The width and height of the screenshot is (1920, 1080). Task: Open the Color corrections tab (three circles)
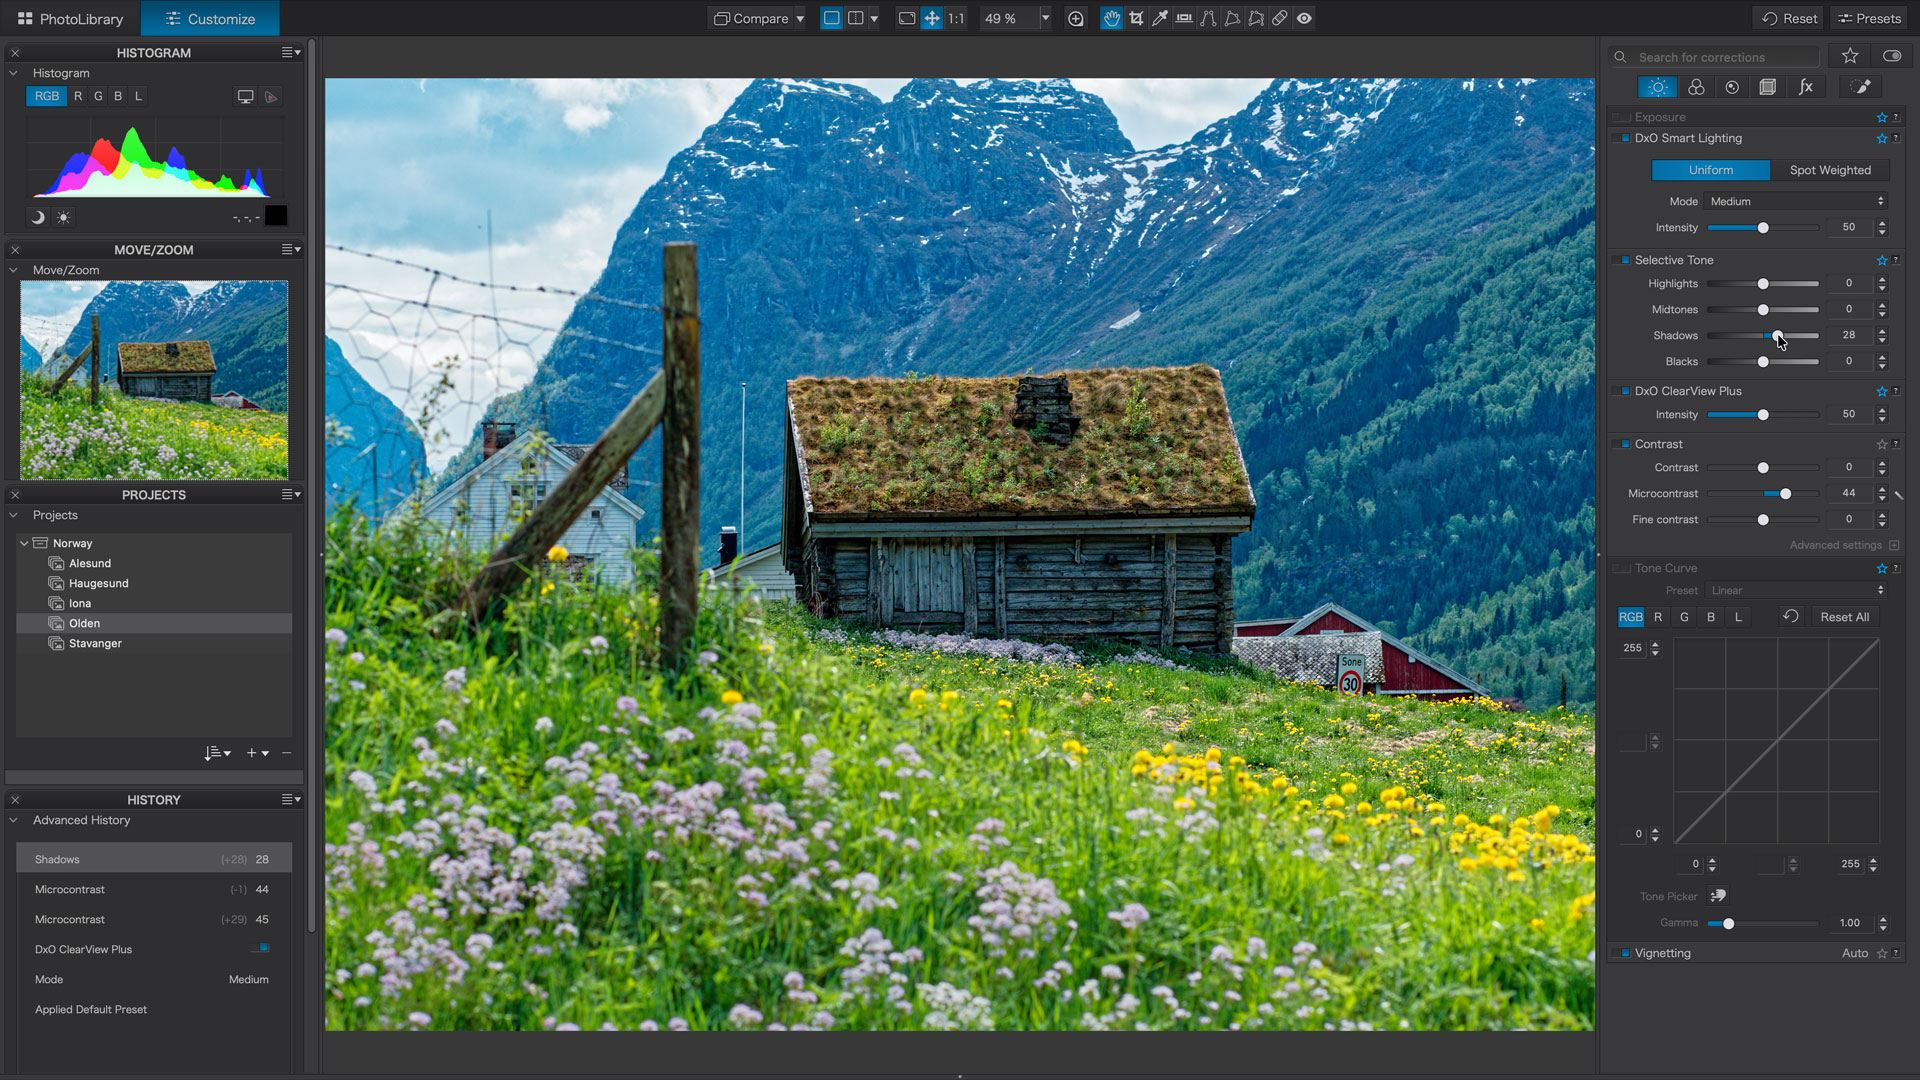tap(1696, 87)
